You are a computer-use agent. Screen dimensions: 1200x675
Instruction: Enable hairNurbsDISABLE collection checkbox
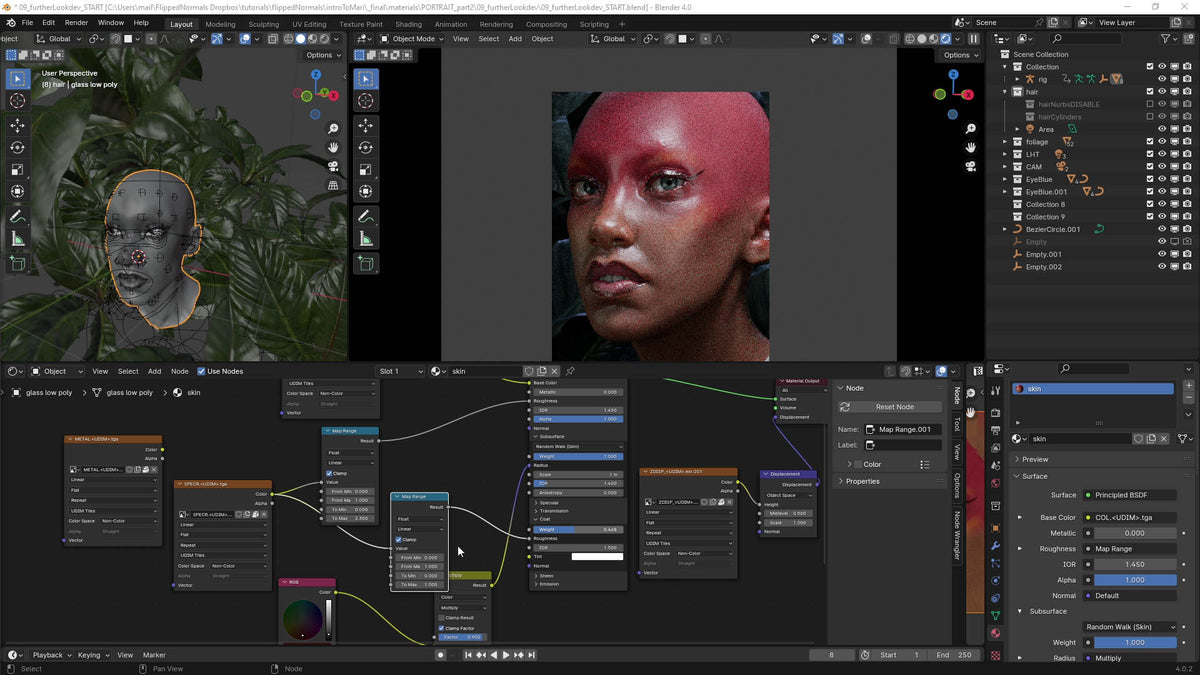(x=1150, y=104)
